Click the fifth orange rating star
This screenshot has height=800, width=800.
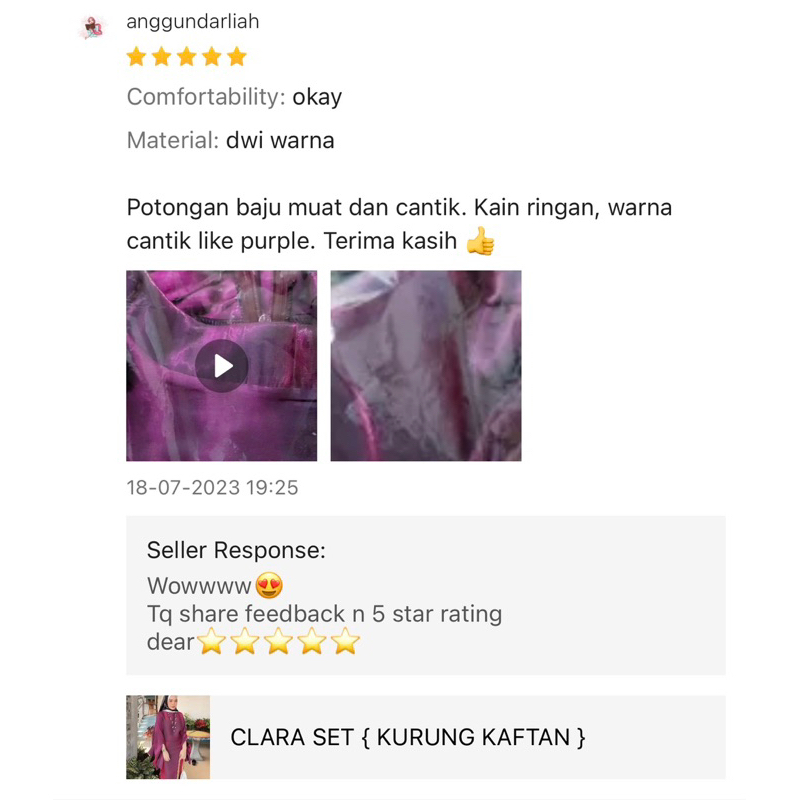(237, 57)
